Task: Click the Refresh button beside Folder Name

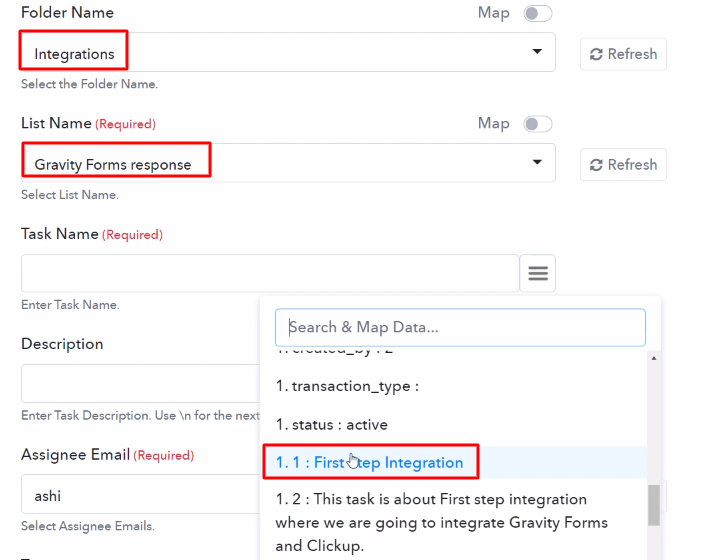Action: coord(623,54)
